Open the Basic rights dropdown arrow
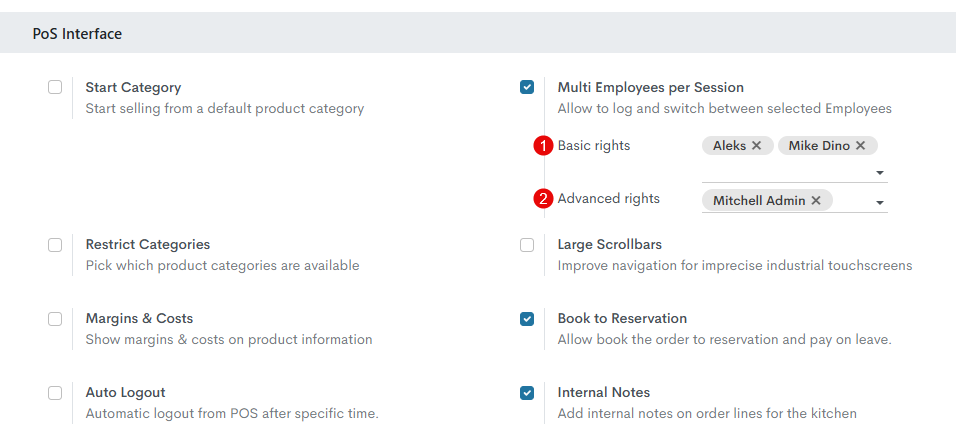The image size is (956, 445). click(x=880, y=173)
